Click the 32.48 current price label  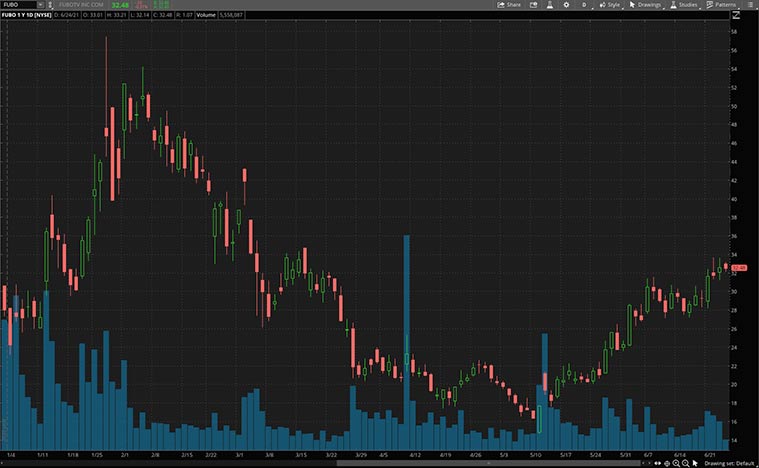click(x=740, y=268)
